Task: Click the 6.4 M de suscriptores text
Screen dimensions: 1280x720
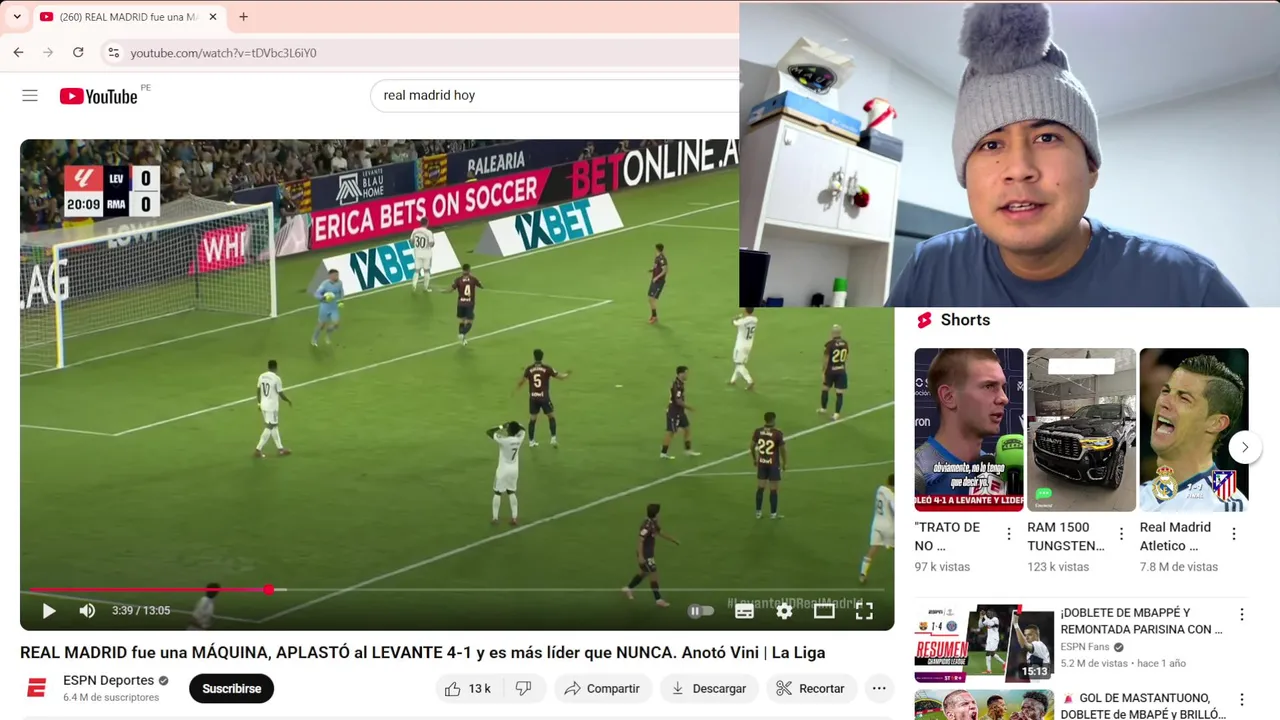Action: point(111,697)
